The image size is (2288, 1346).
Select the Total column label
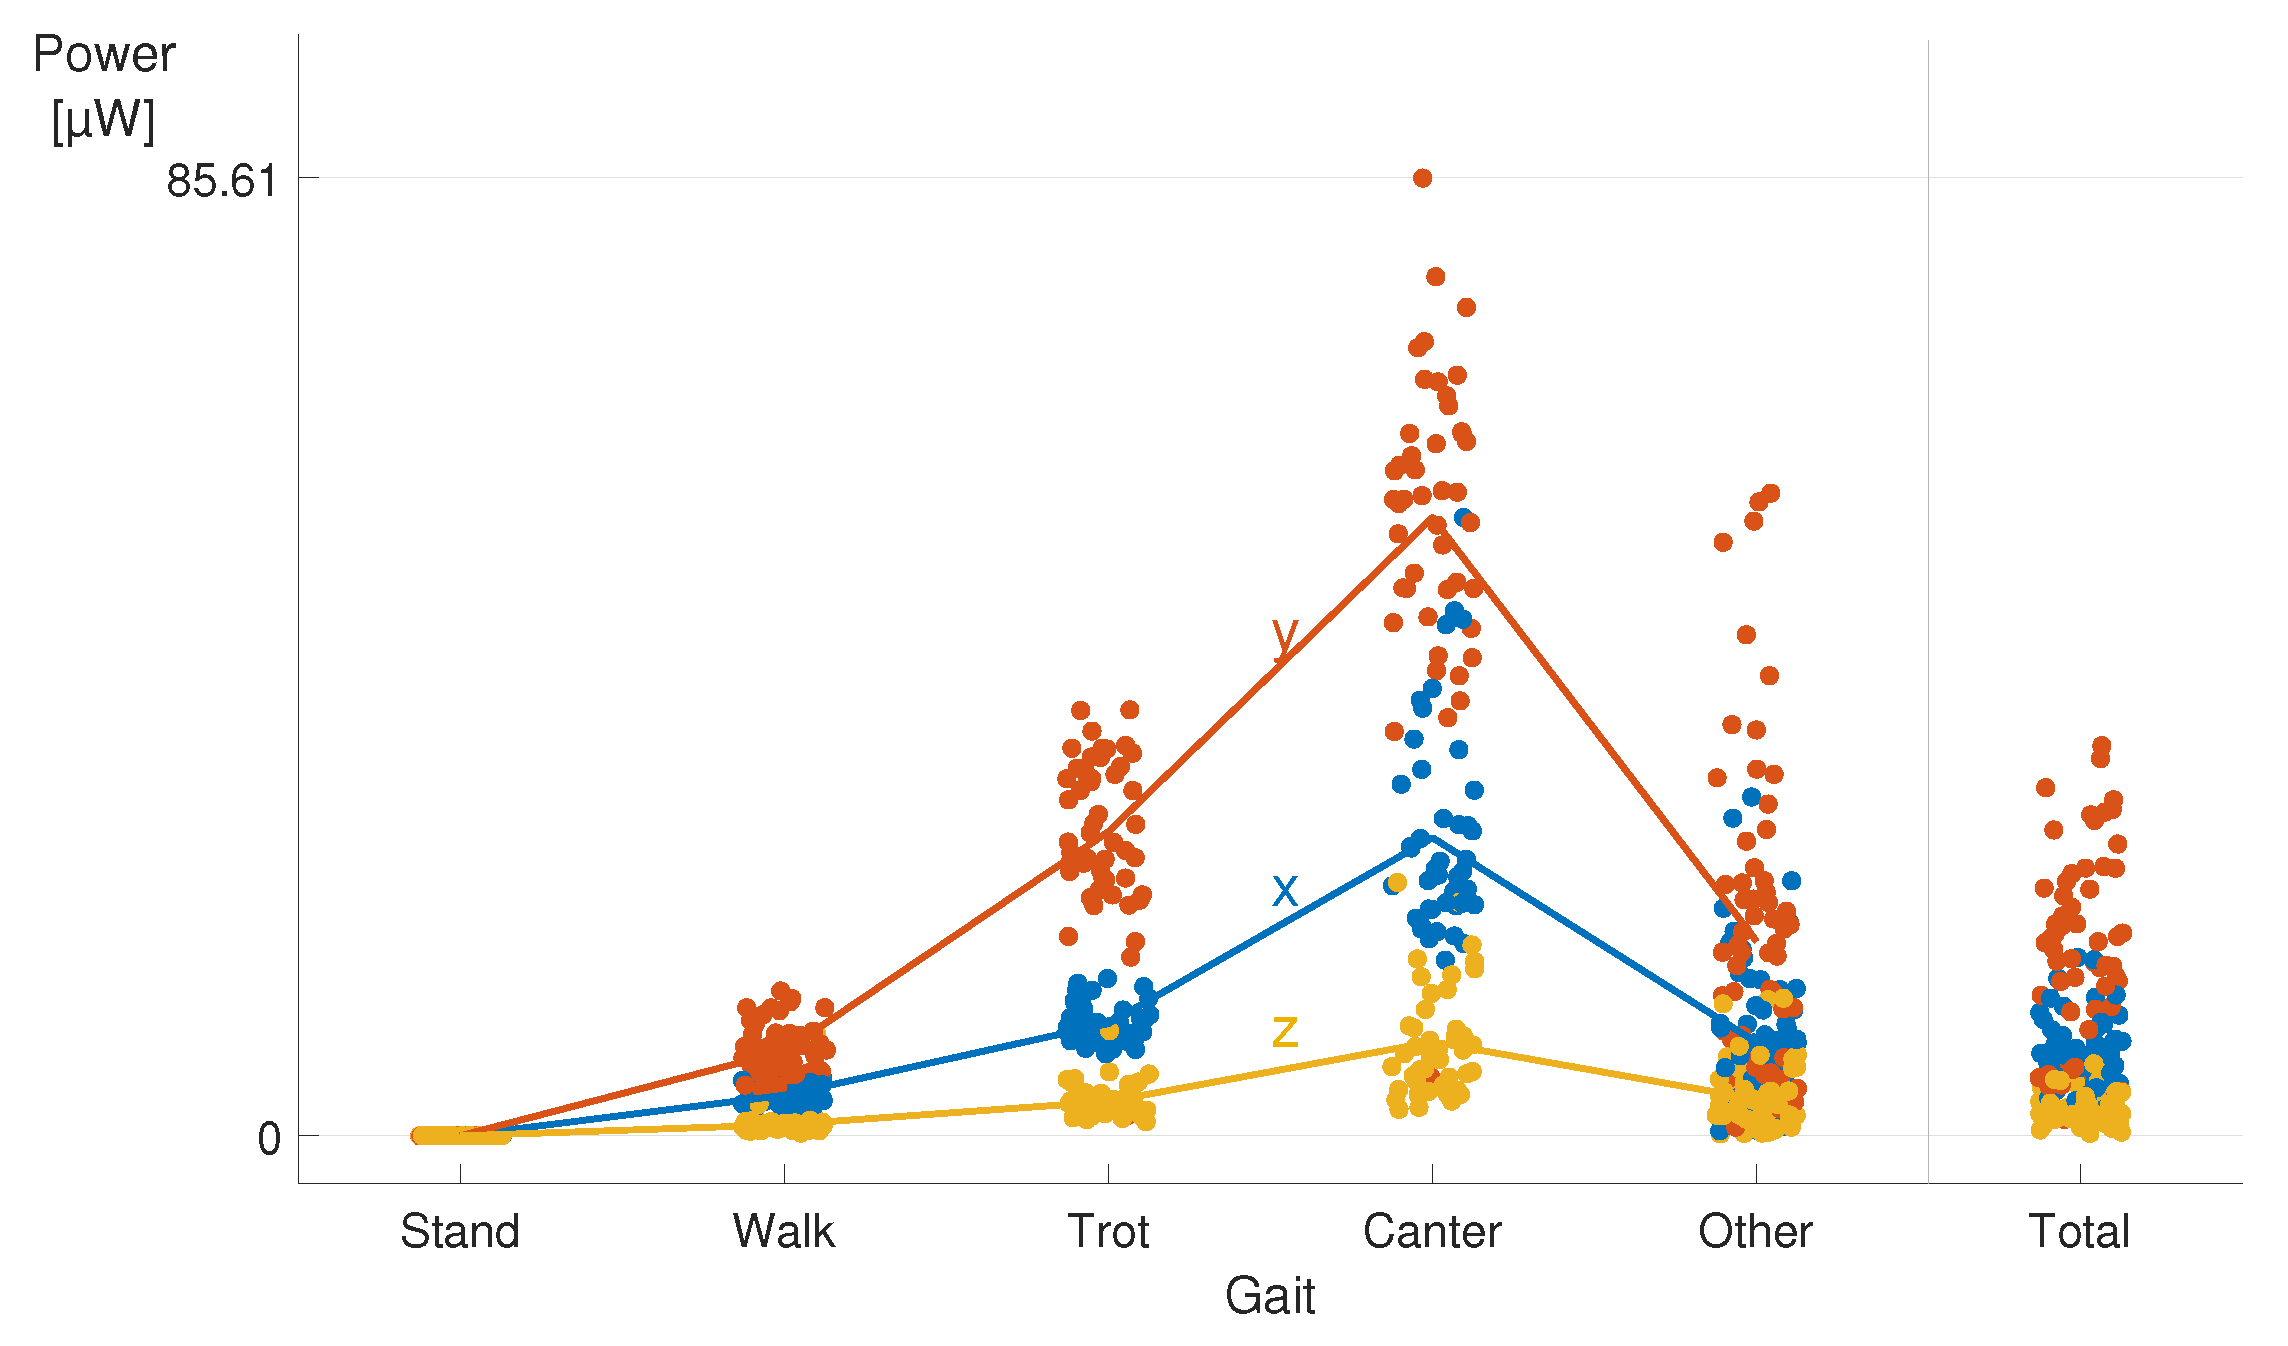pos(2079,1231)
